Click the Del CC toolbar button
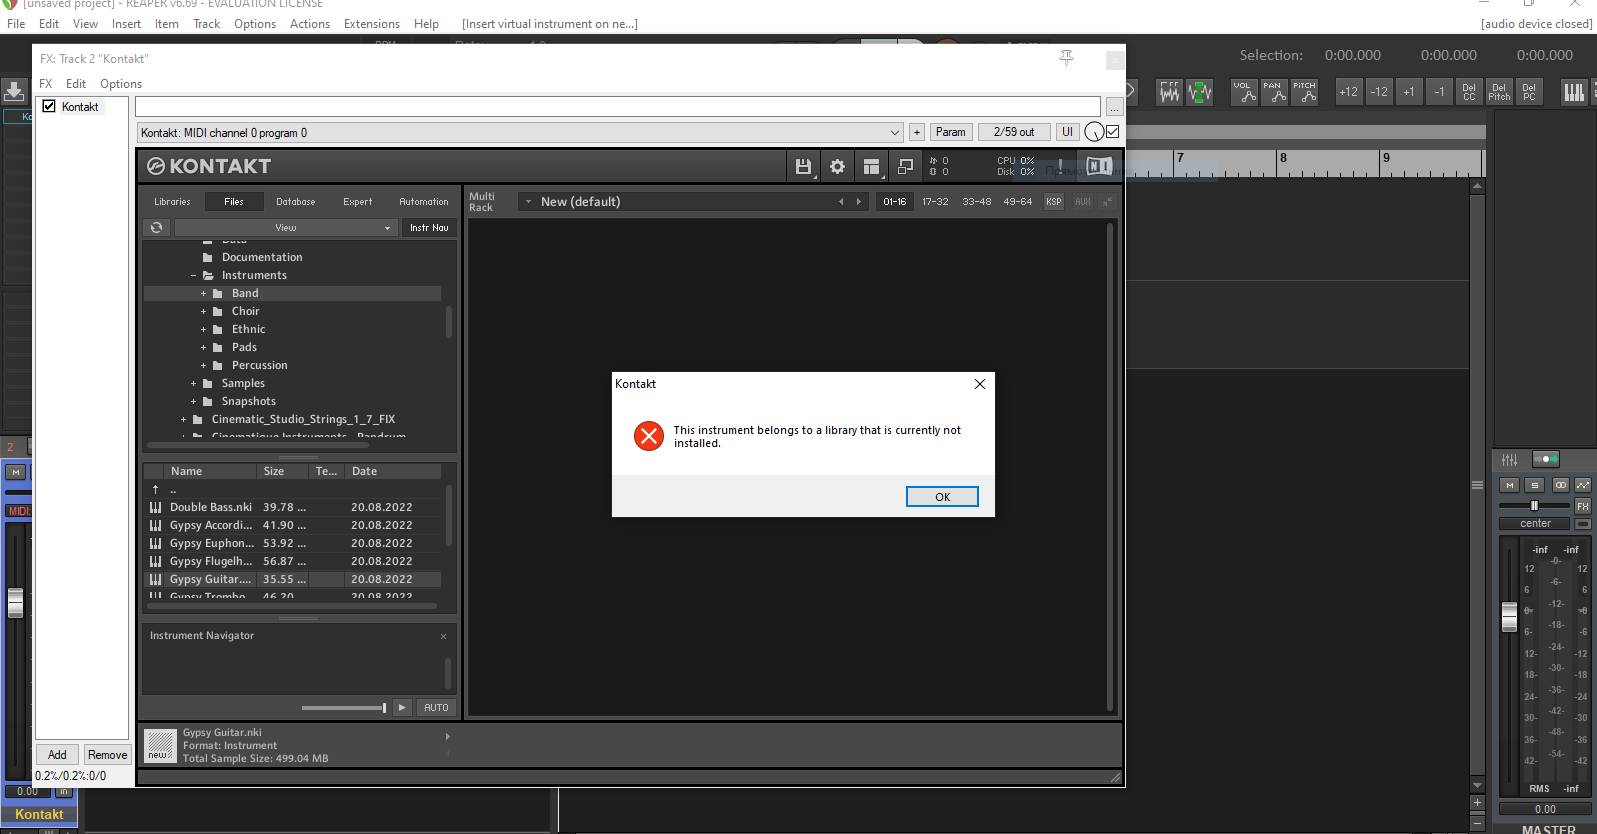The image size is (1597, 834). tap(1469, 92)
